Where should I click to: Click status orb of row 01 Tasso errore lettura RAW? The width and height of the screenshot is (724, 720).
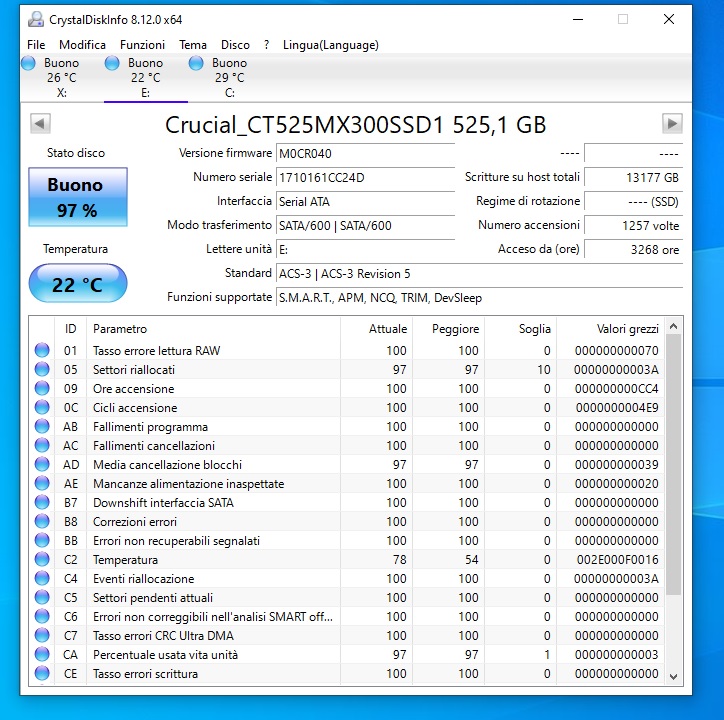pyautogui.click(x=42, y=350)
